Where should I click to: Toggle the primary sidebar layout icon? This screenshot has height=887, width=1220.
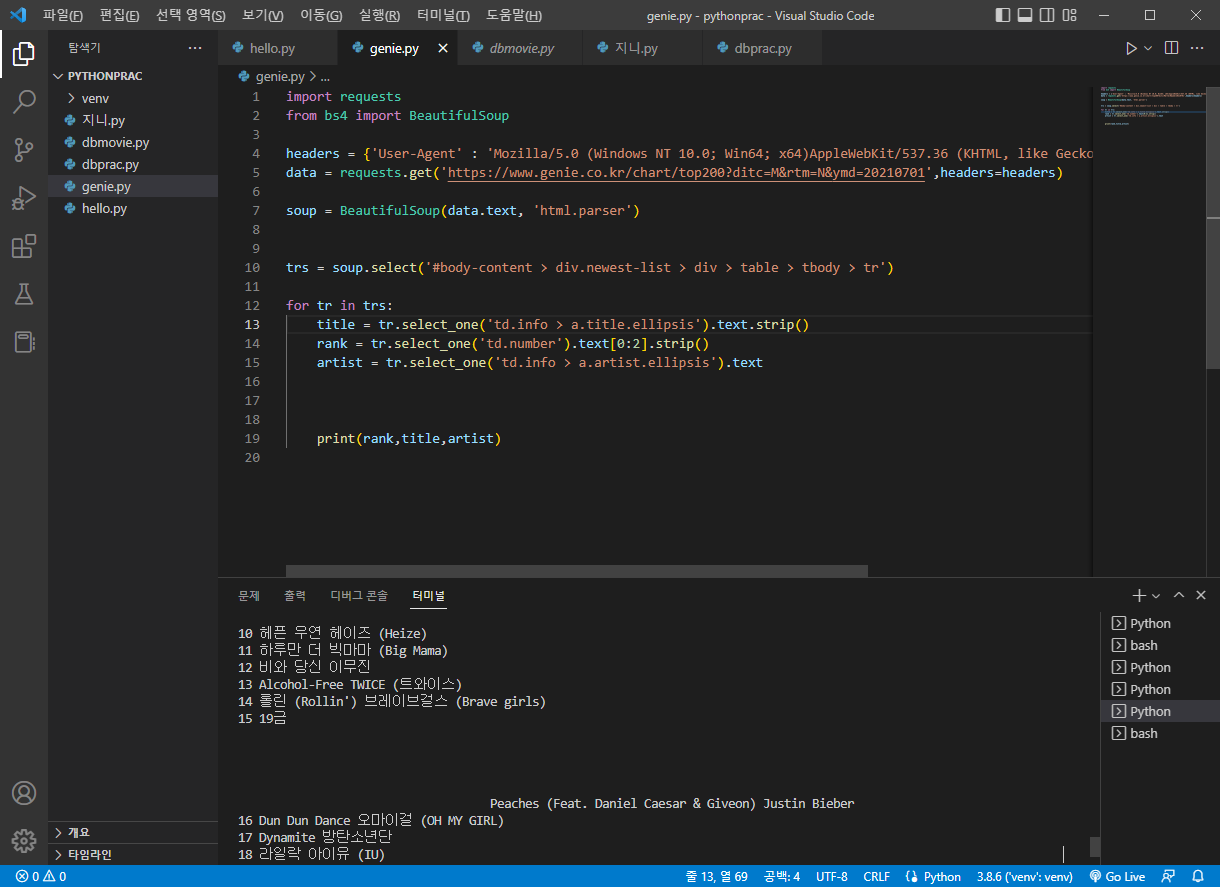click(1004, 15)
